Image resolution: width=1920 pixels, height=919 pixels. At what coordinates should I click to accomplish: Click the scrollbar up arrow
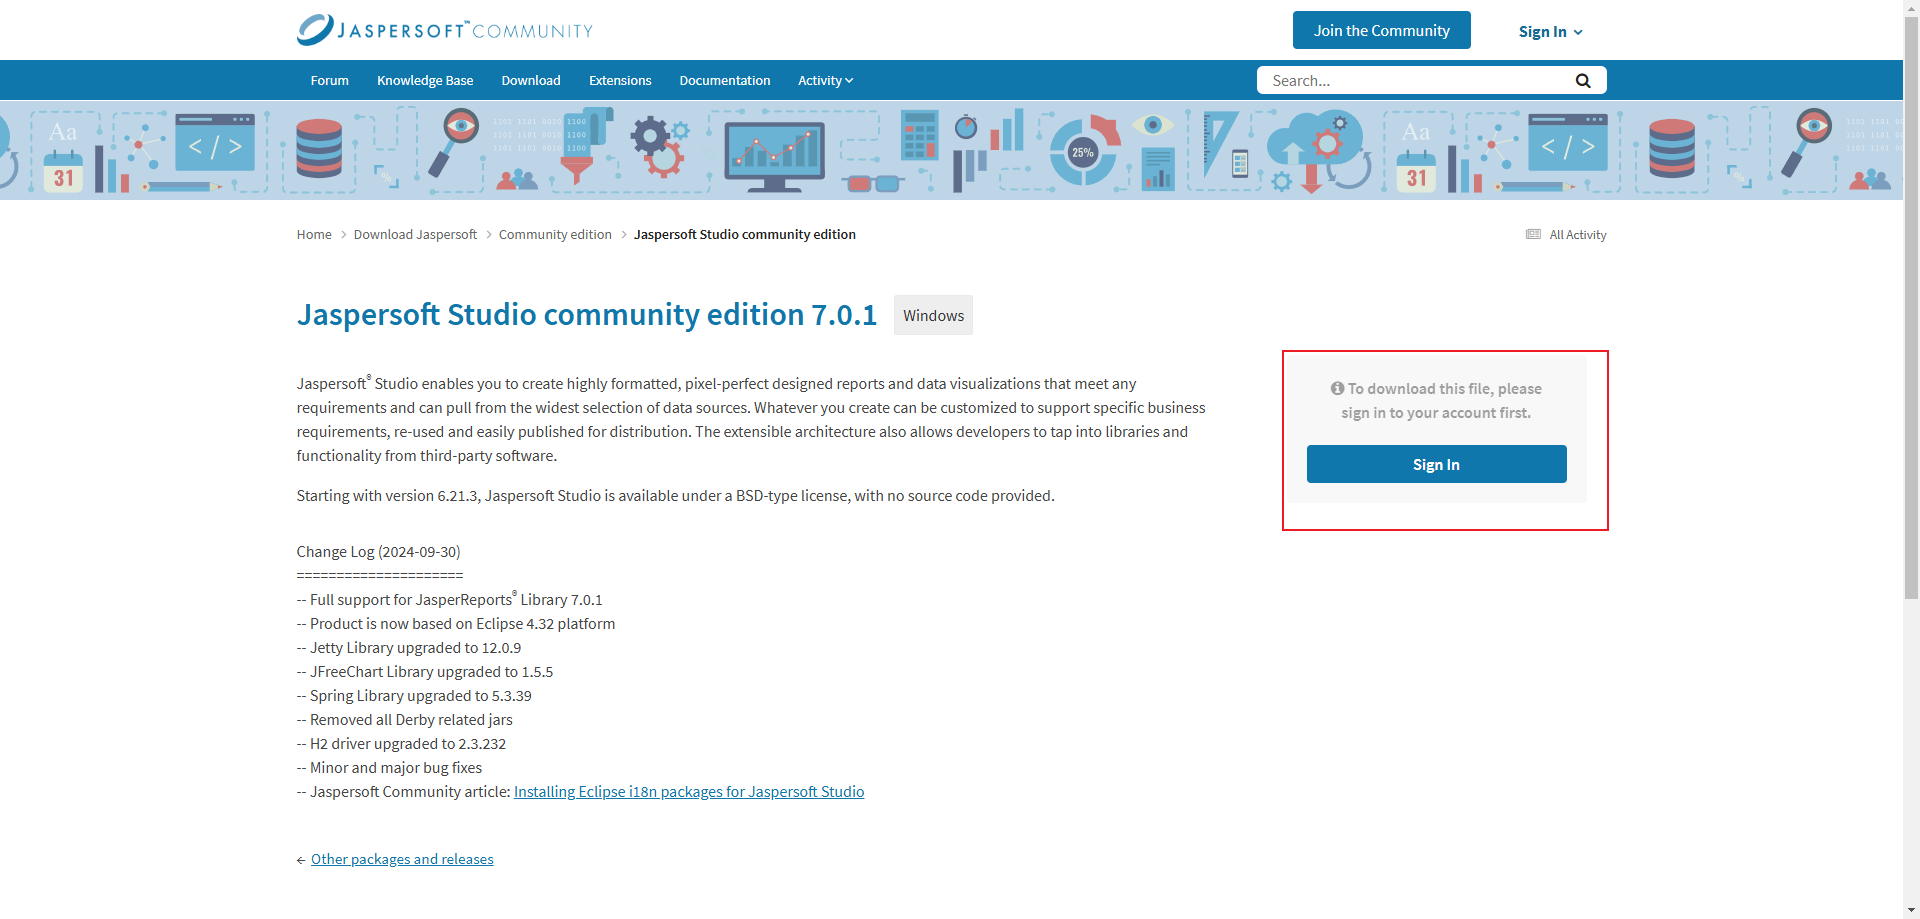point(1912,8)
